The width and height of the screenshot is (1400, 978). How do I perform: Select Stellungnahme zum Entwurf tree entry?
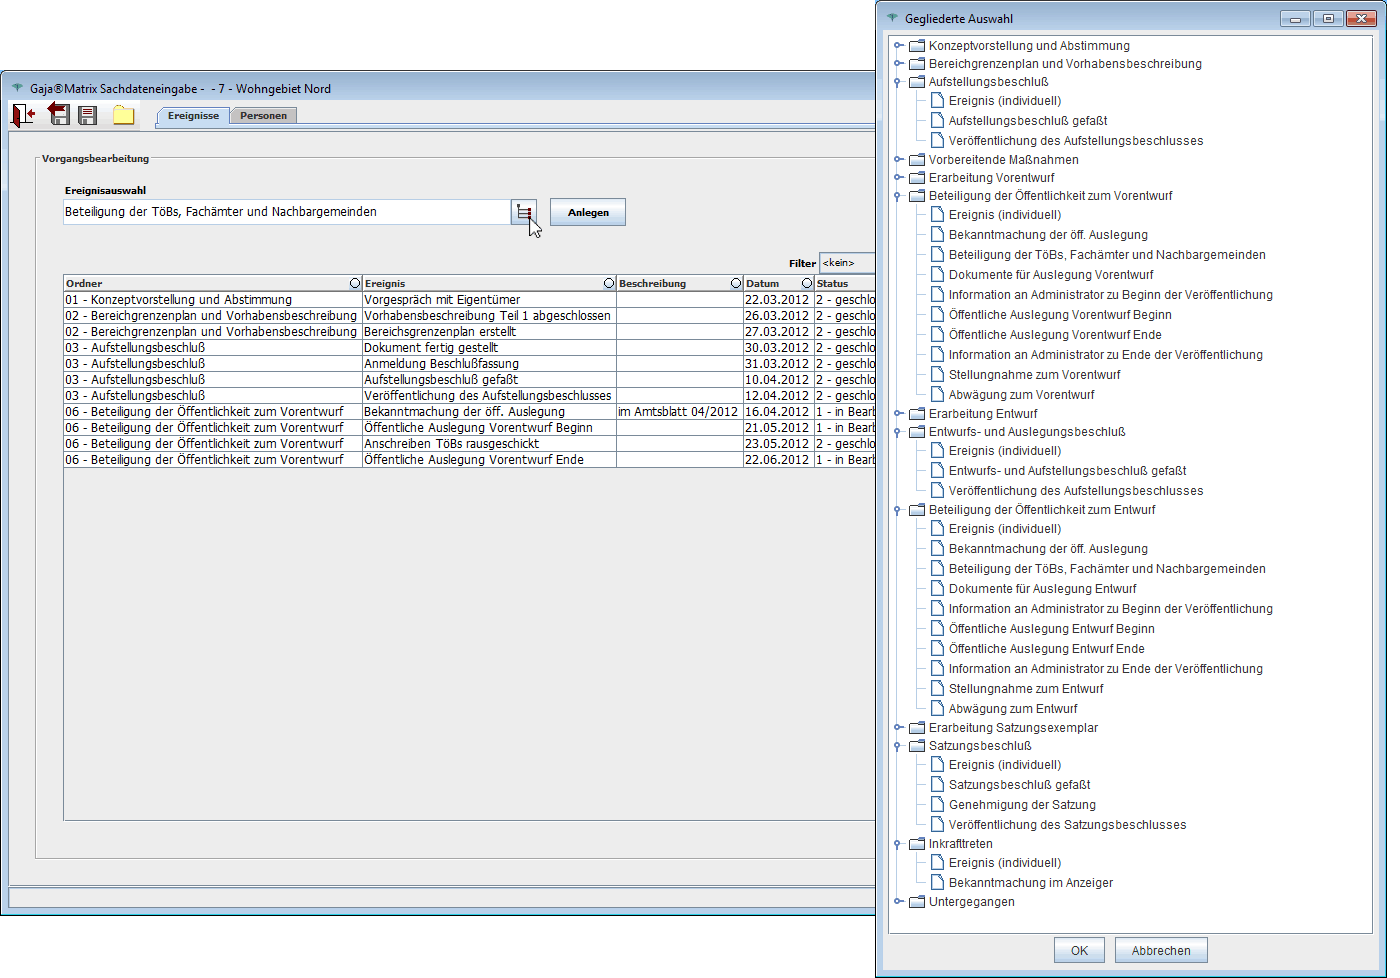pos(1026,689)
